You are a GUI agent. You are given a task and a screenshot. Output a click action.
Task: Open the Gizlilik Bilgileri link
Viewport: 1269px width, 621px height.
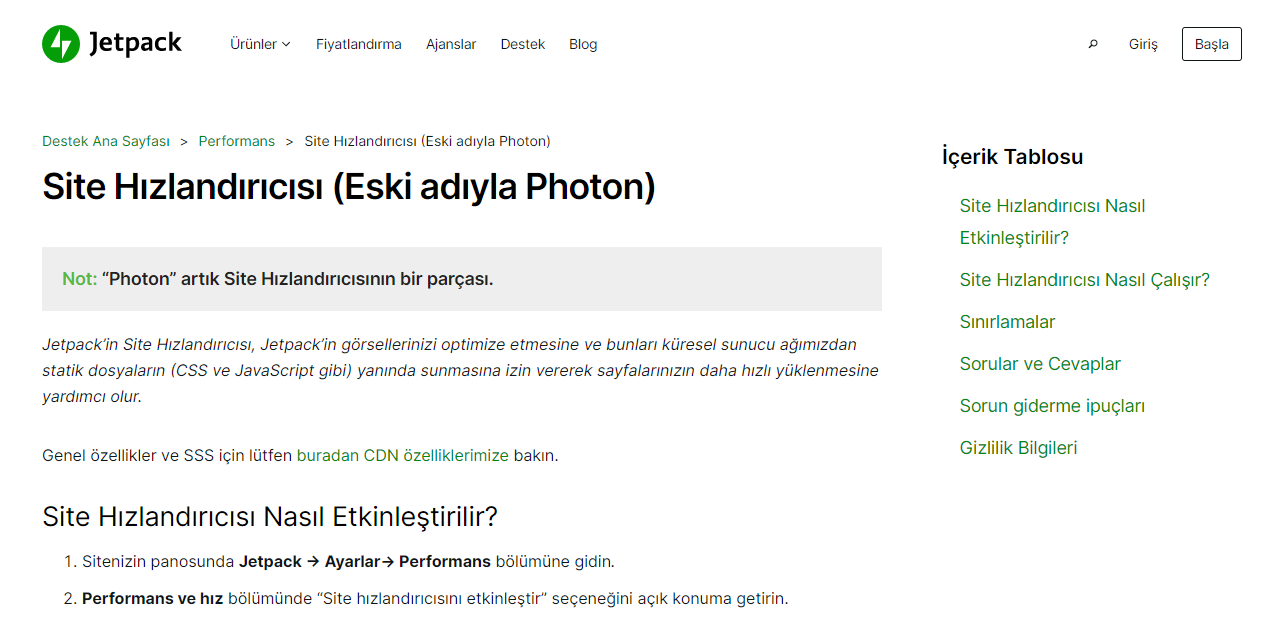1018,448
